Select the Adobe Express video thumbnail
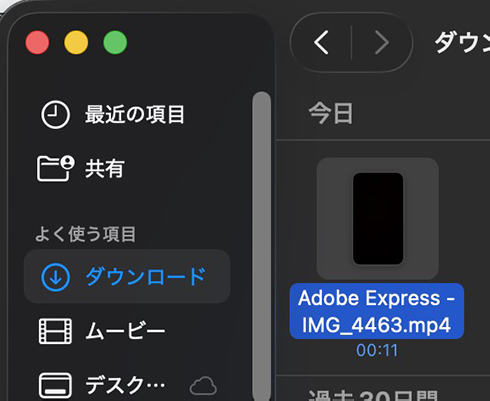This screenshot has height=401, width=490. (x=378, y=218)
